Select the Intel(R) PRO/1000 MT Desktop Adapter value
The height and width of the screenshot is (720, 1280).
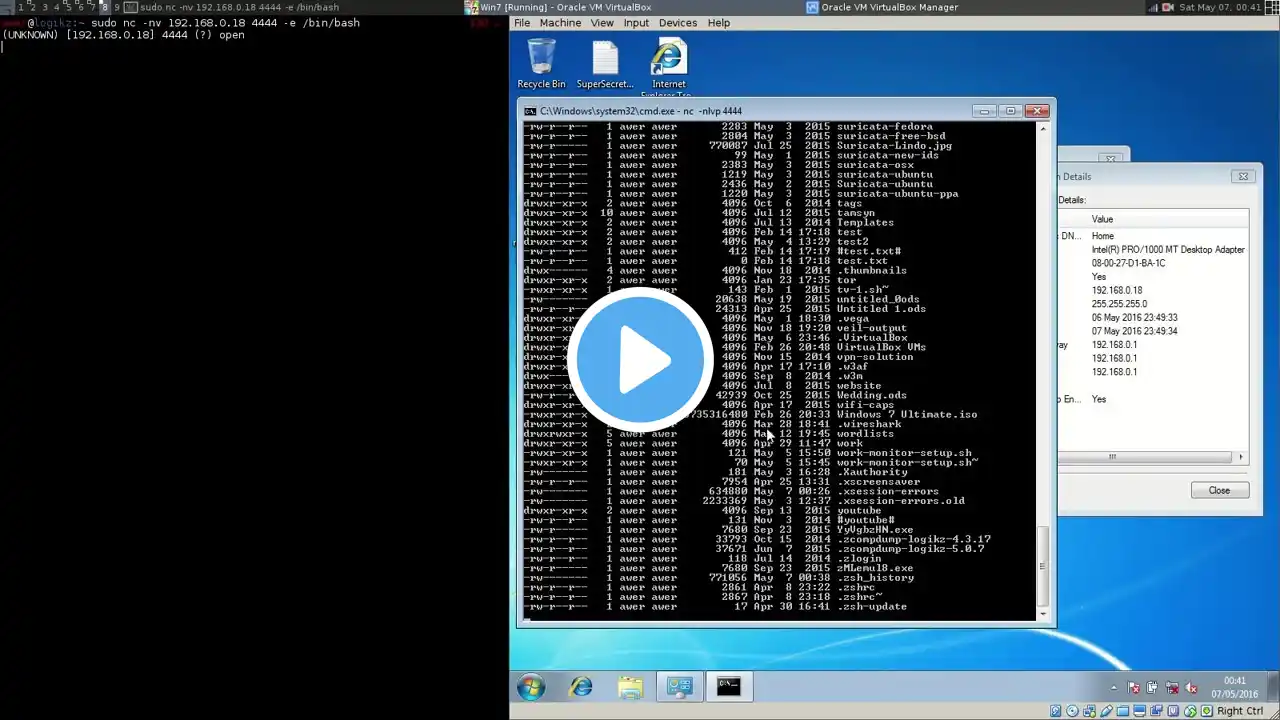click(x=1168, y=250)
